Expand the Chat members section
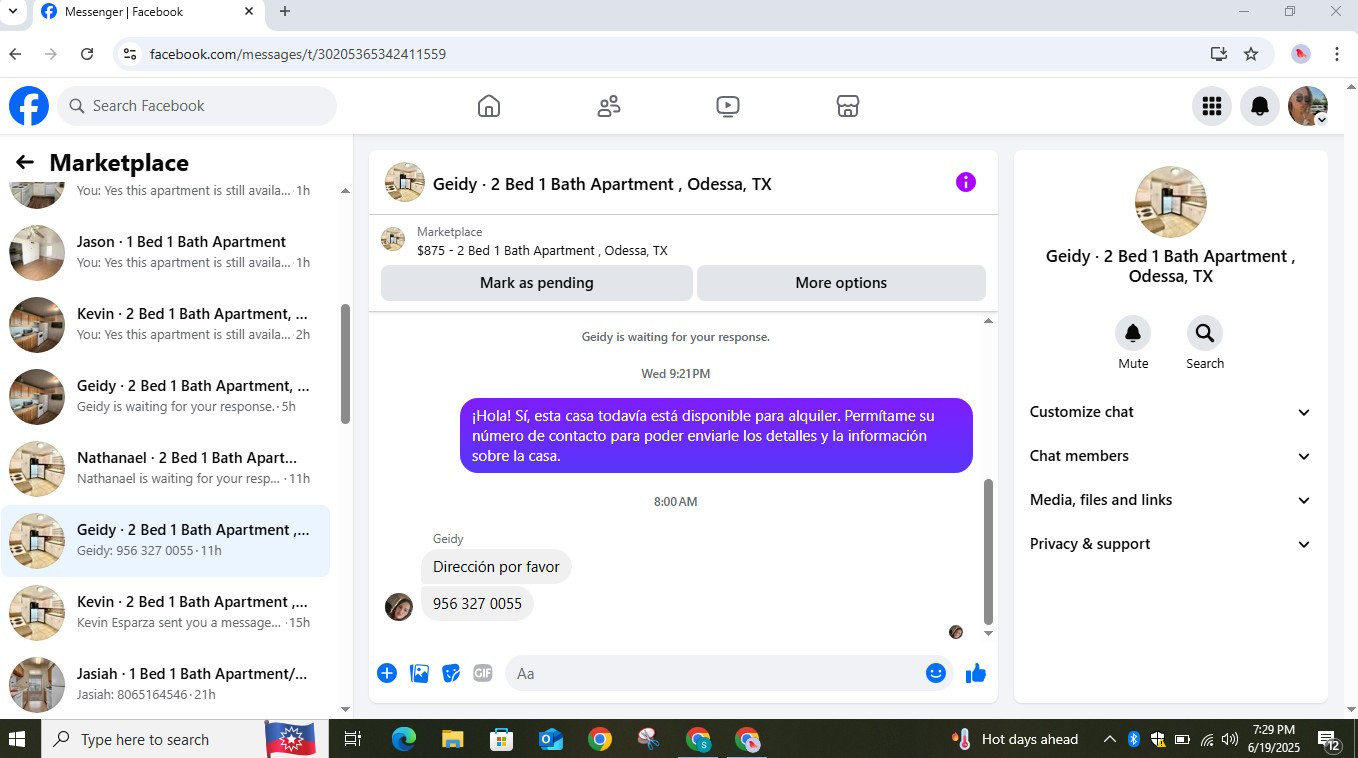The image size is (1358, 758). (1170, 456)
